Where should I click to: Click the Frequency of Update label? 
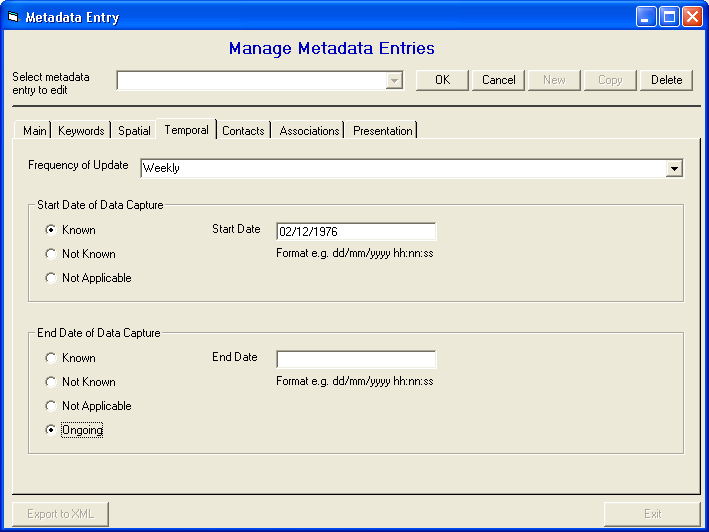[78, 165]
